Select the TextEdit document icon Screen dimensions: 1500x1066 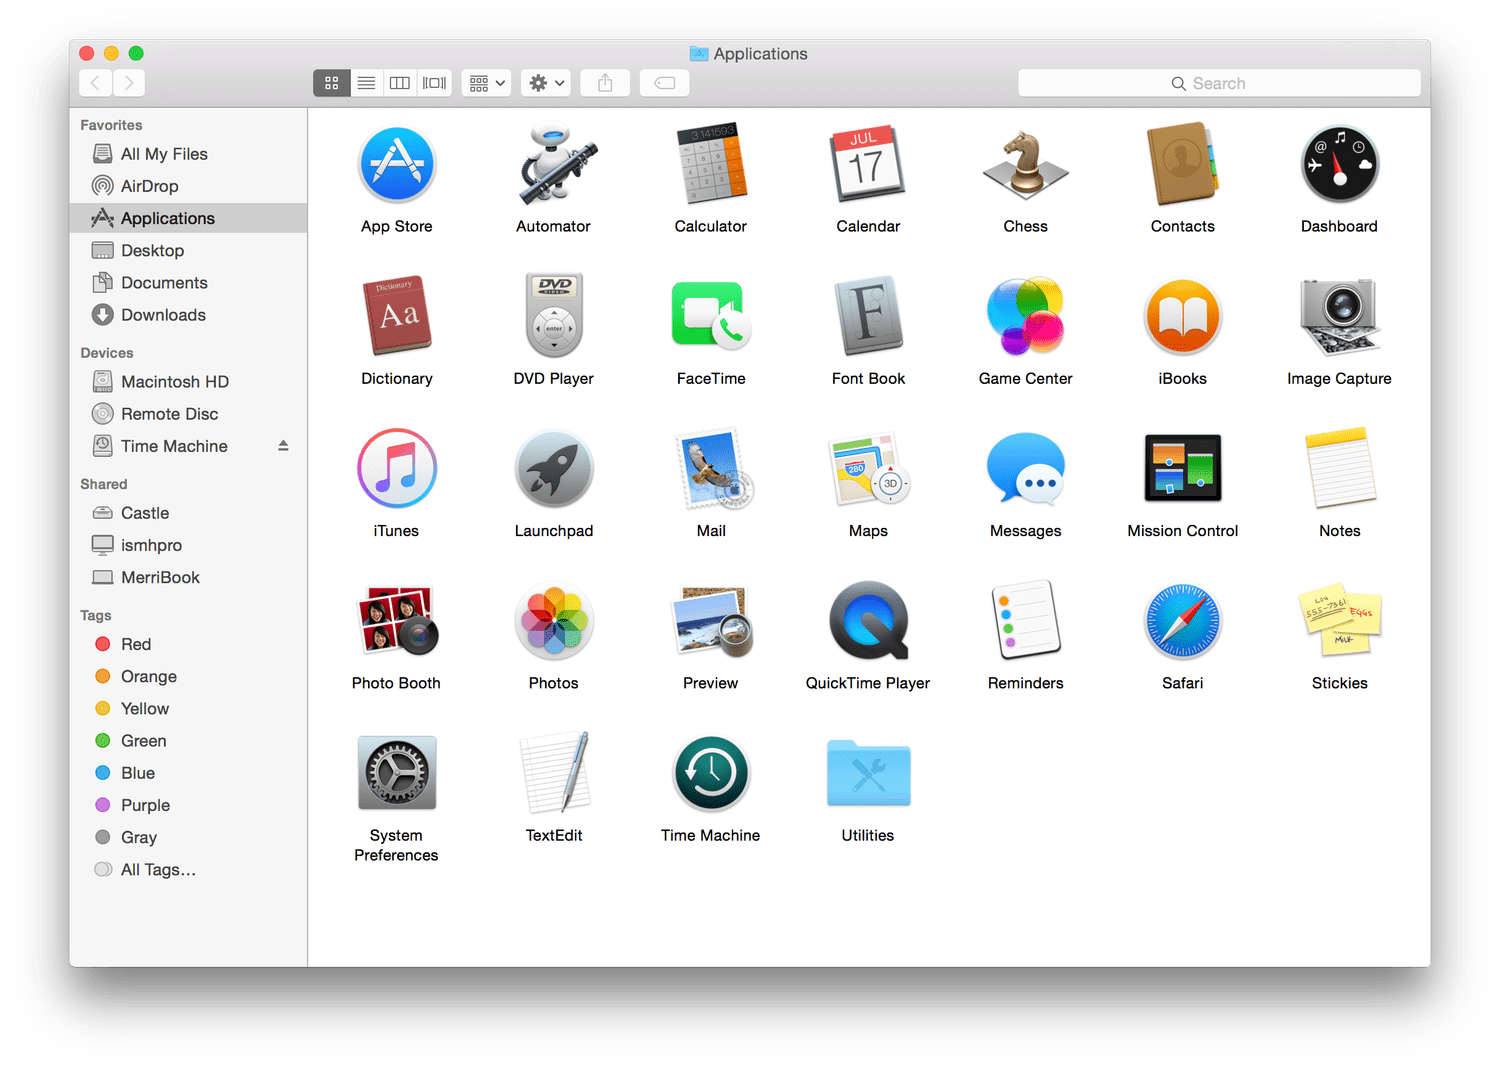(x=555, y=772)
